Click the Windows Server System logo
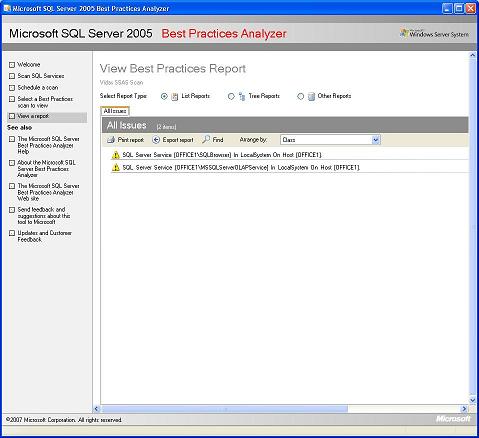 tap(435, 34)
